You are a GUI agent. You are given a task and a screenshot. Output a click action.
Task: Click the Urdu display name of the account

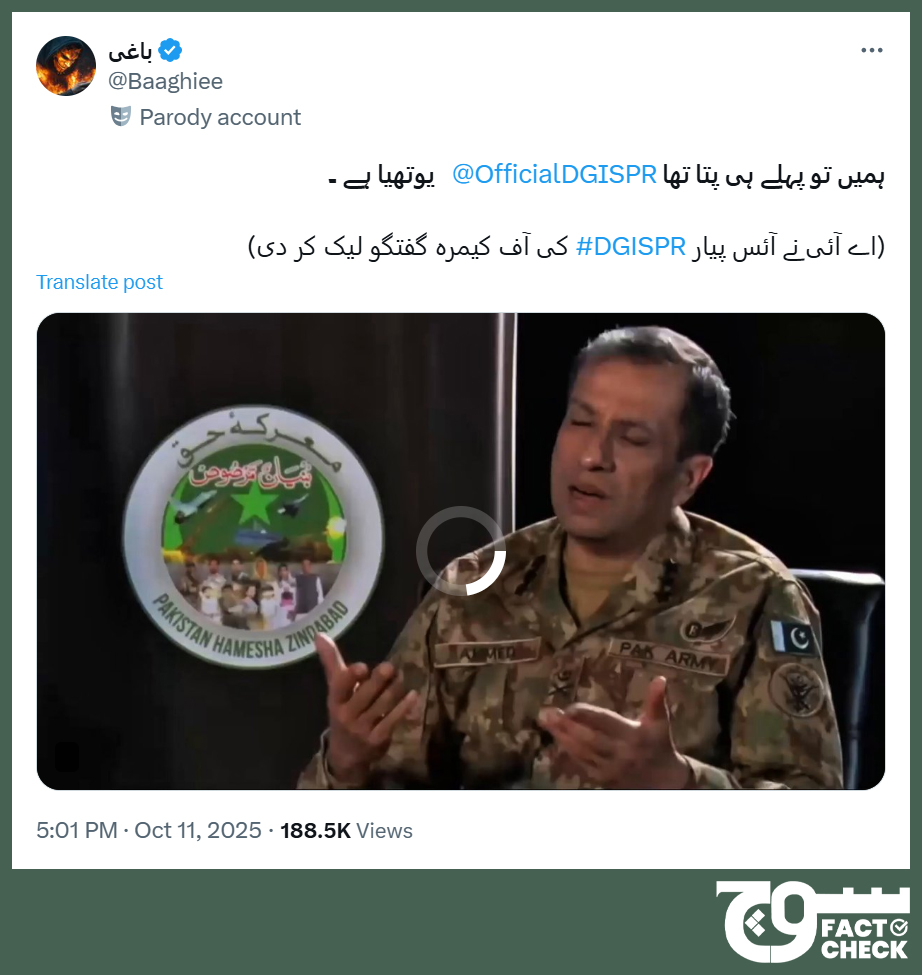[130, 51]
